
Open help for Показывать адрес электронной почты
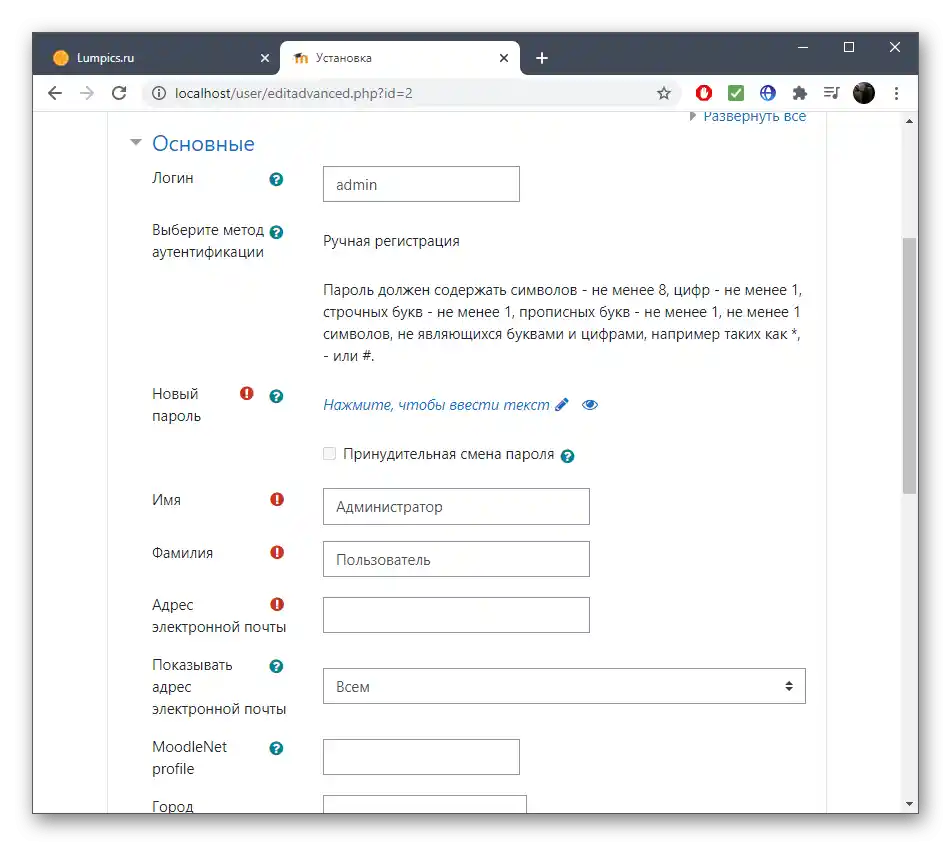pyautogui.click(x=276, y=666)
